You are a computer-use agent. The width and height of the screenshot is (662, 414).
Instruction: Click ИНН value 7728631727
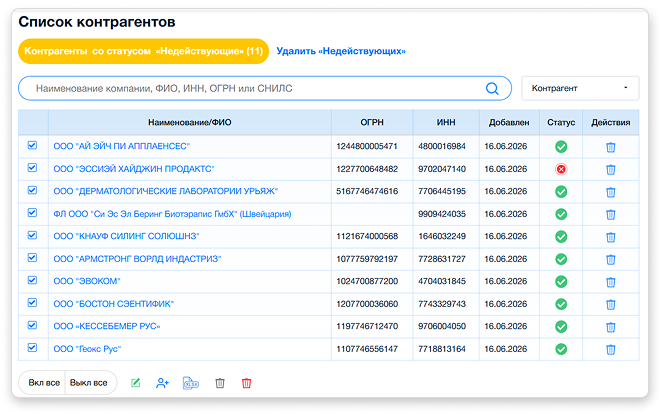pos(442,259)
